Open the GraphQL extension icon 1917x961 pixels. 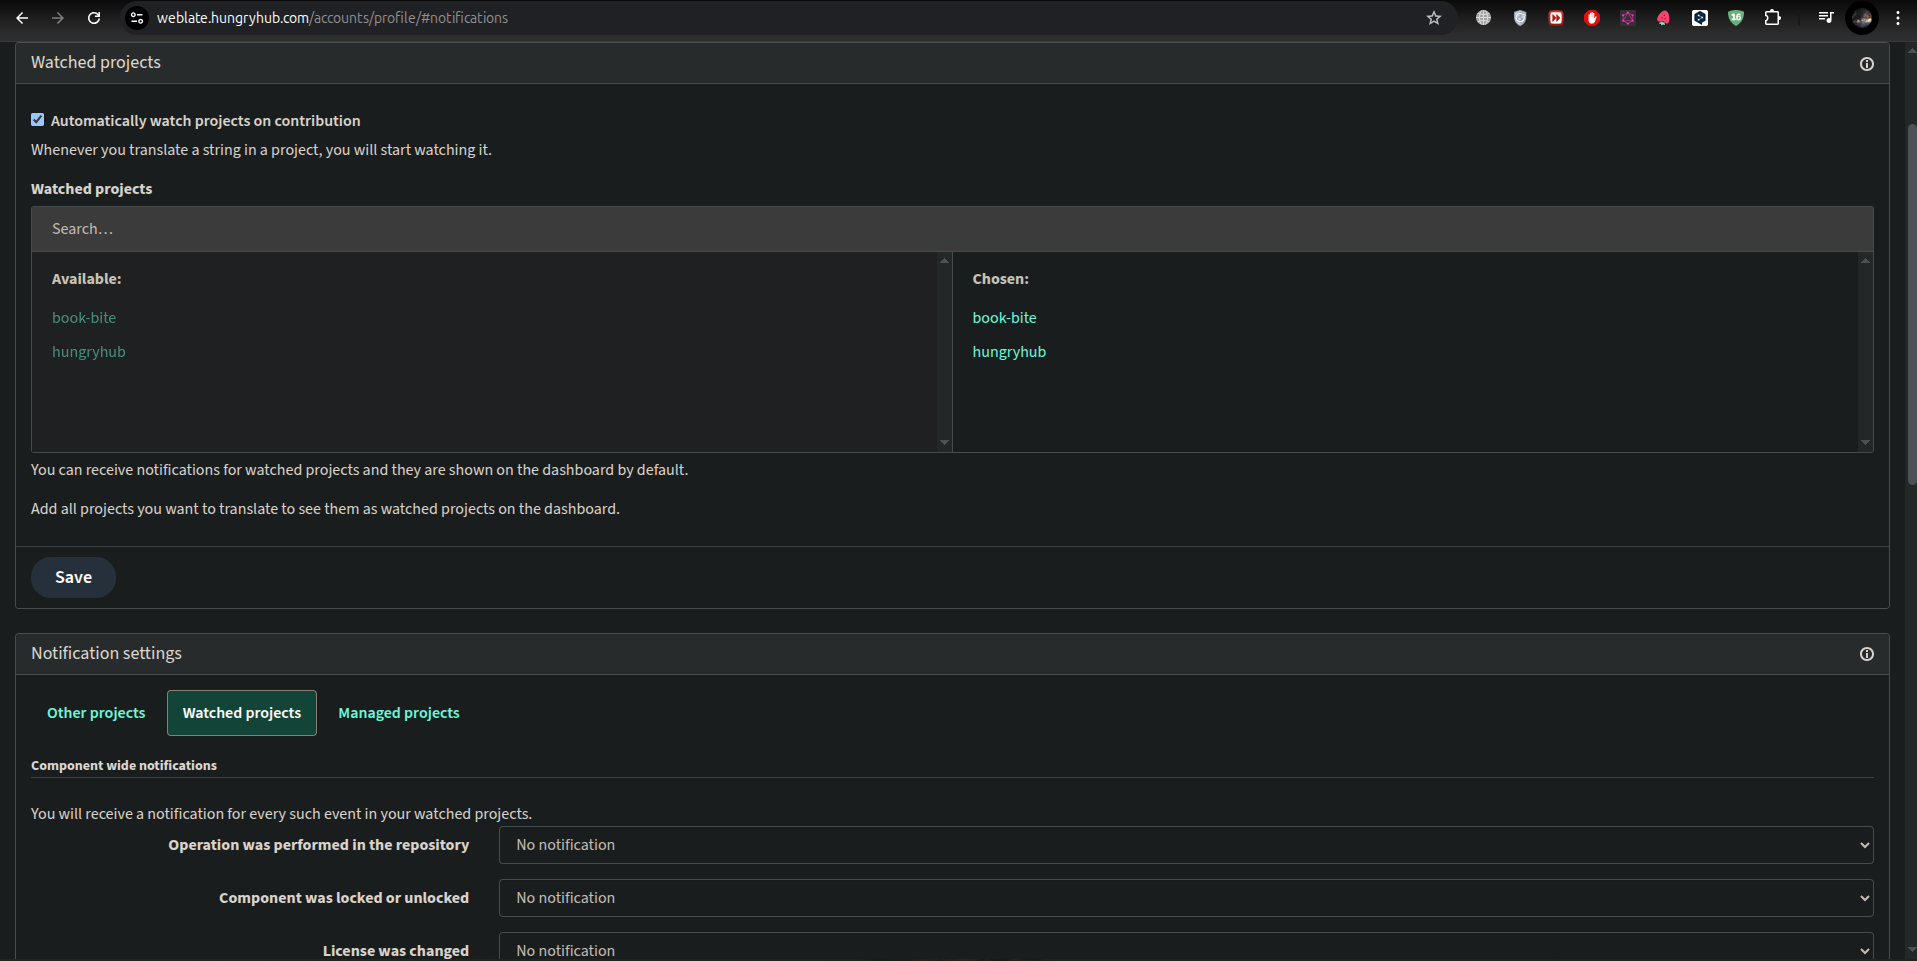(x=1627, y=18)
